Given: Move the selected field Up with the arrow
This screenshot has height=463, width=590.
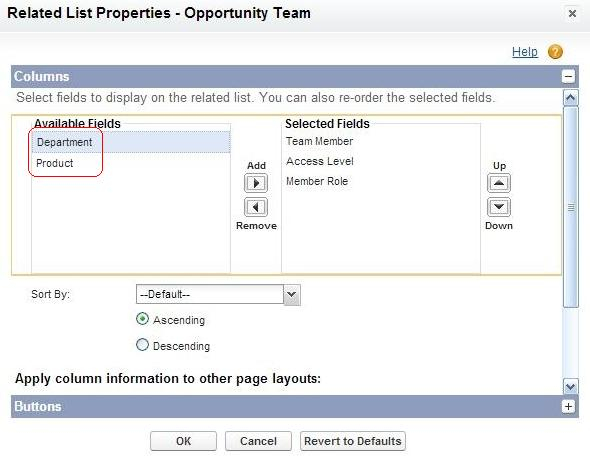Looking at the screenshot, I should pos(499,183).
